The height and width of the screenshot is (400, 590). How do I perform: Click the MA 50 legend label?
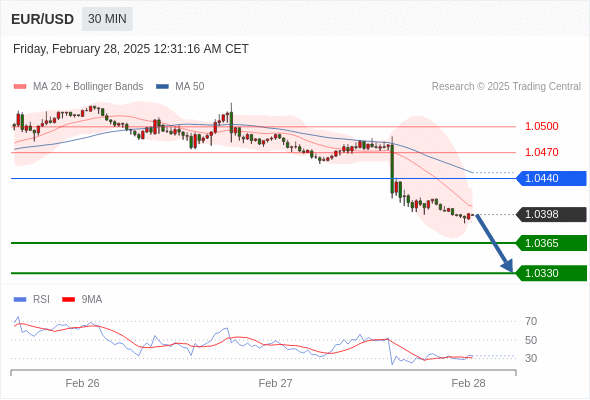click(x=190, y=87)
